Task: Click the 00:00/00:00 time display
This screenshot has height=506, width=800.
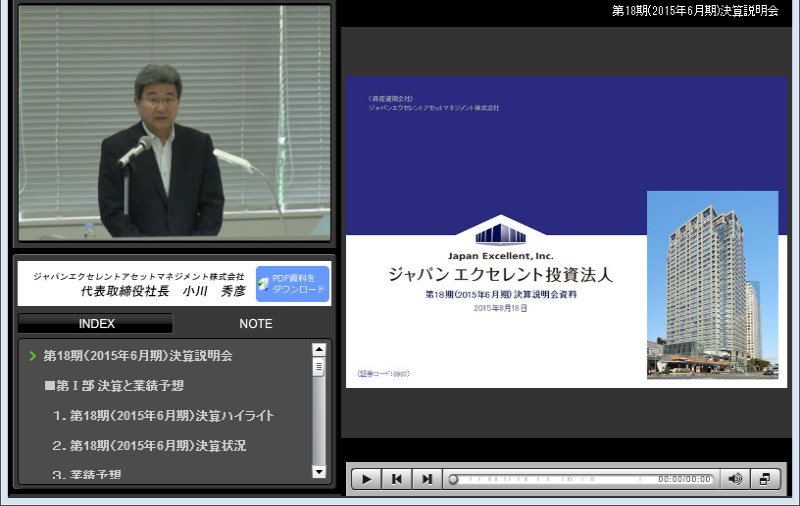Action: [x=684, y=479]
